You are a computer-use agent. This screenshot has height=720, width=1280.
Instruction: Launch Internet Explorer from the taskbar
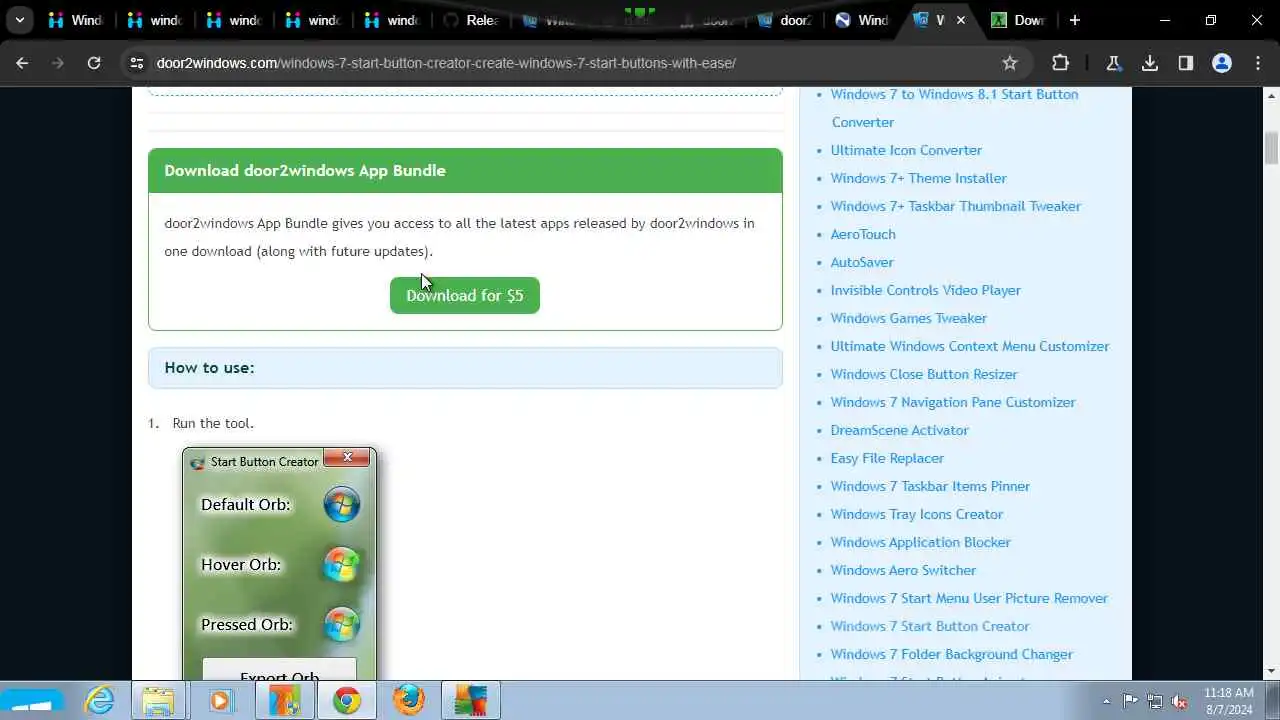[x=100, y=701]
